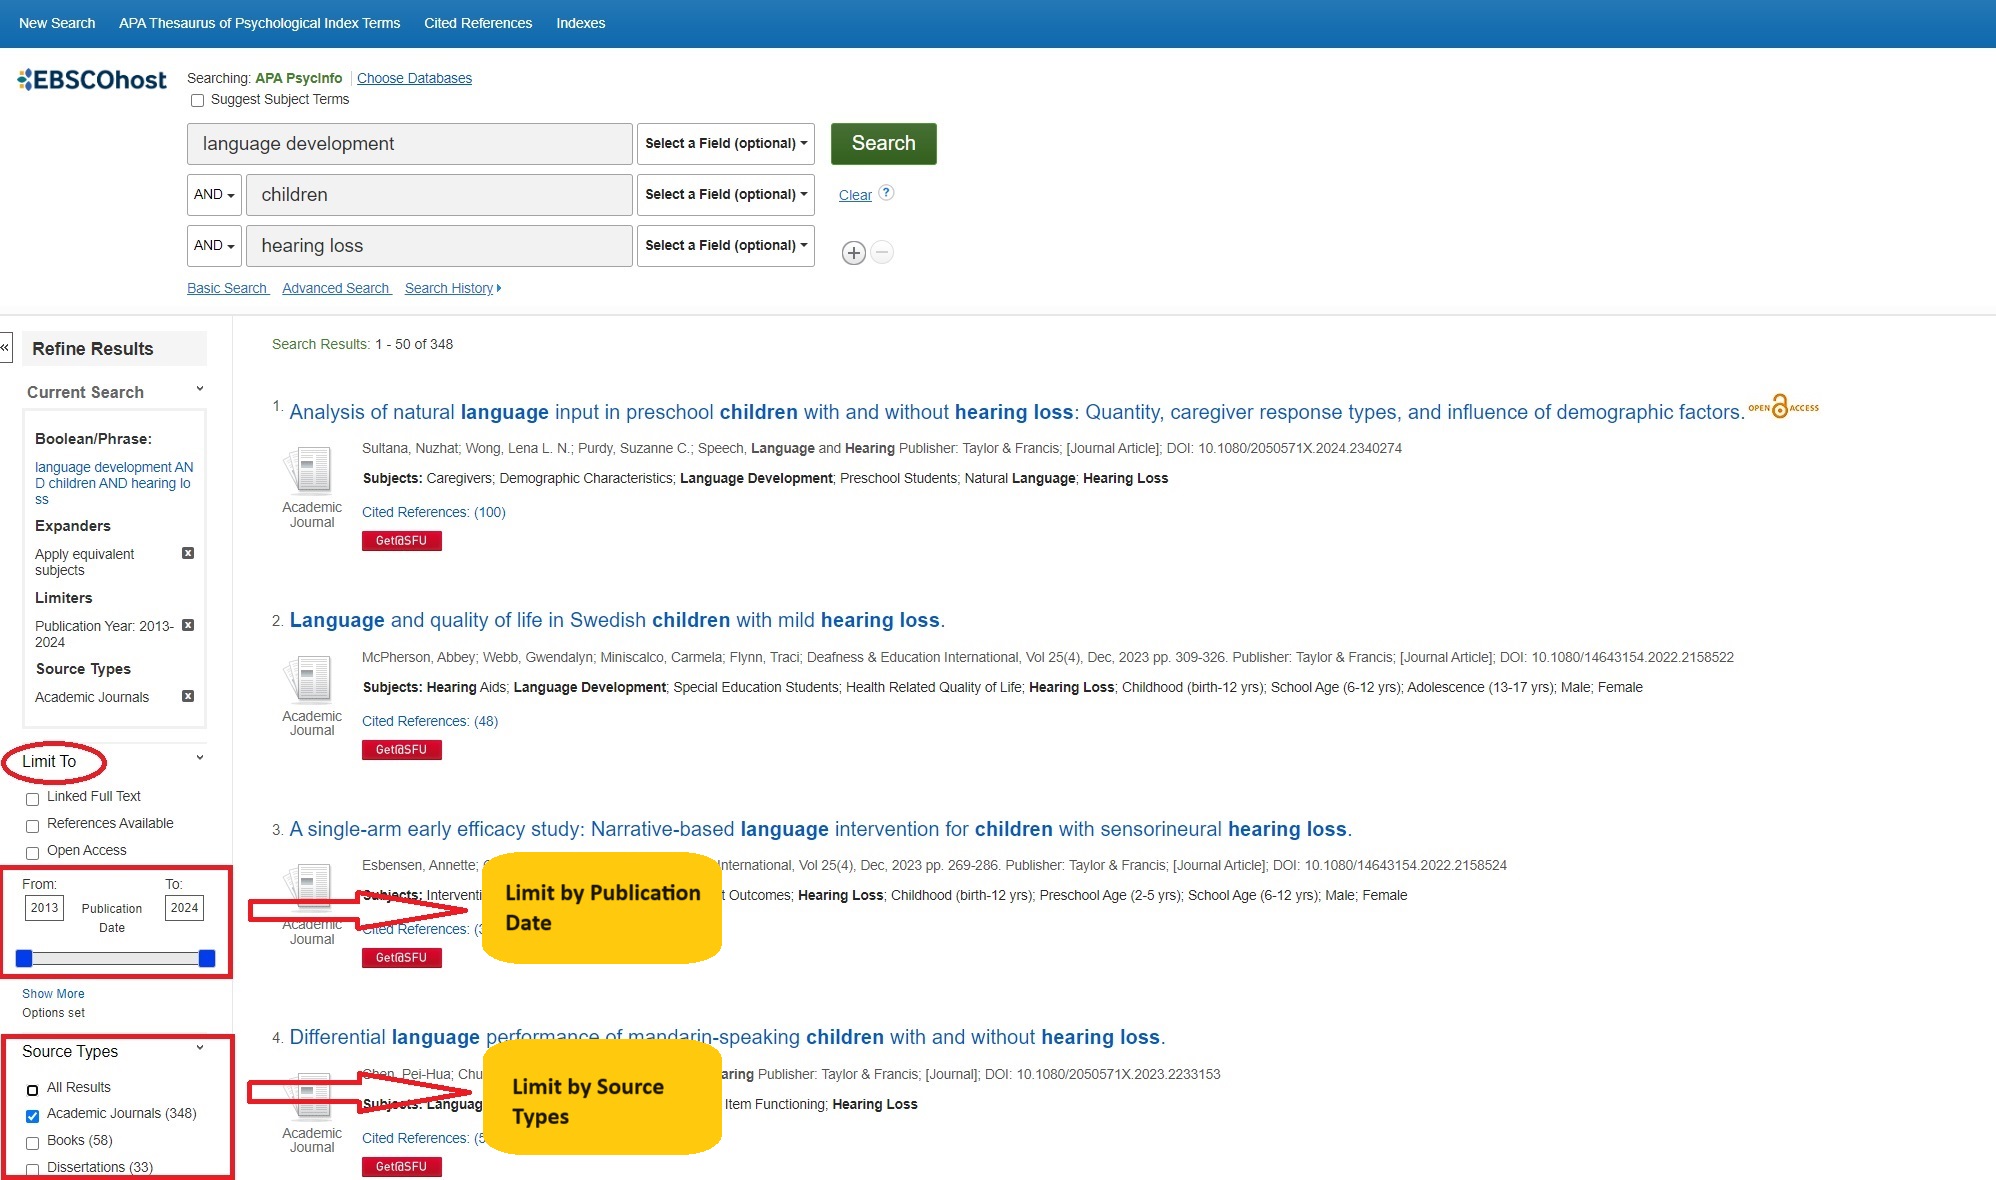The height and width of the screenshot is (1180, 1996).
Task: Click the green Search button
Action: click(884, 144)
